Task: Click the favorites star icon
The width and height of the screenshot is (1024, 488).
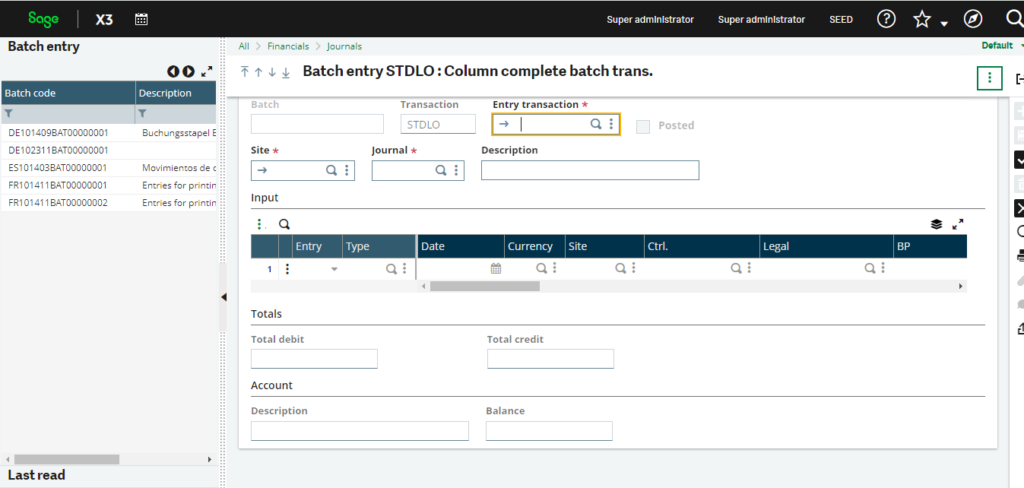Action: pyautogui.click(x=922, y=19)
